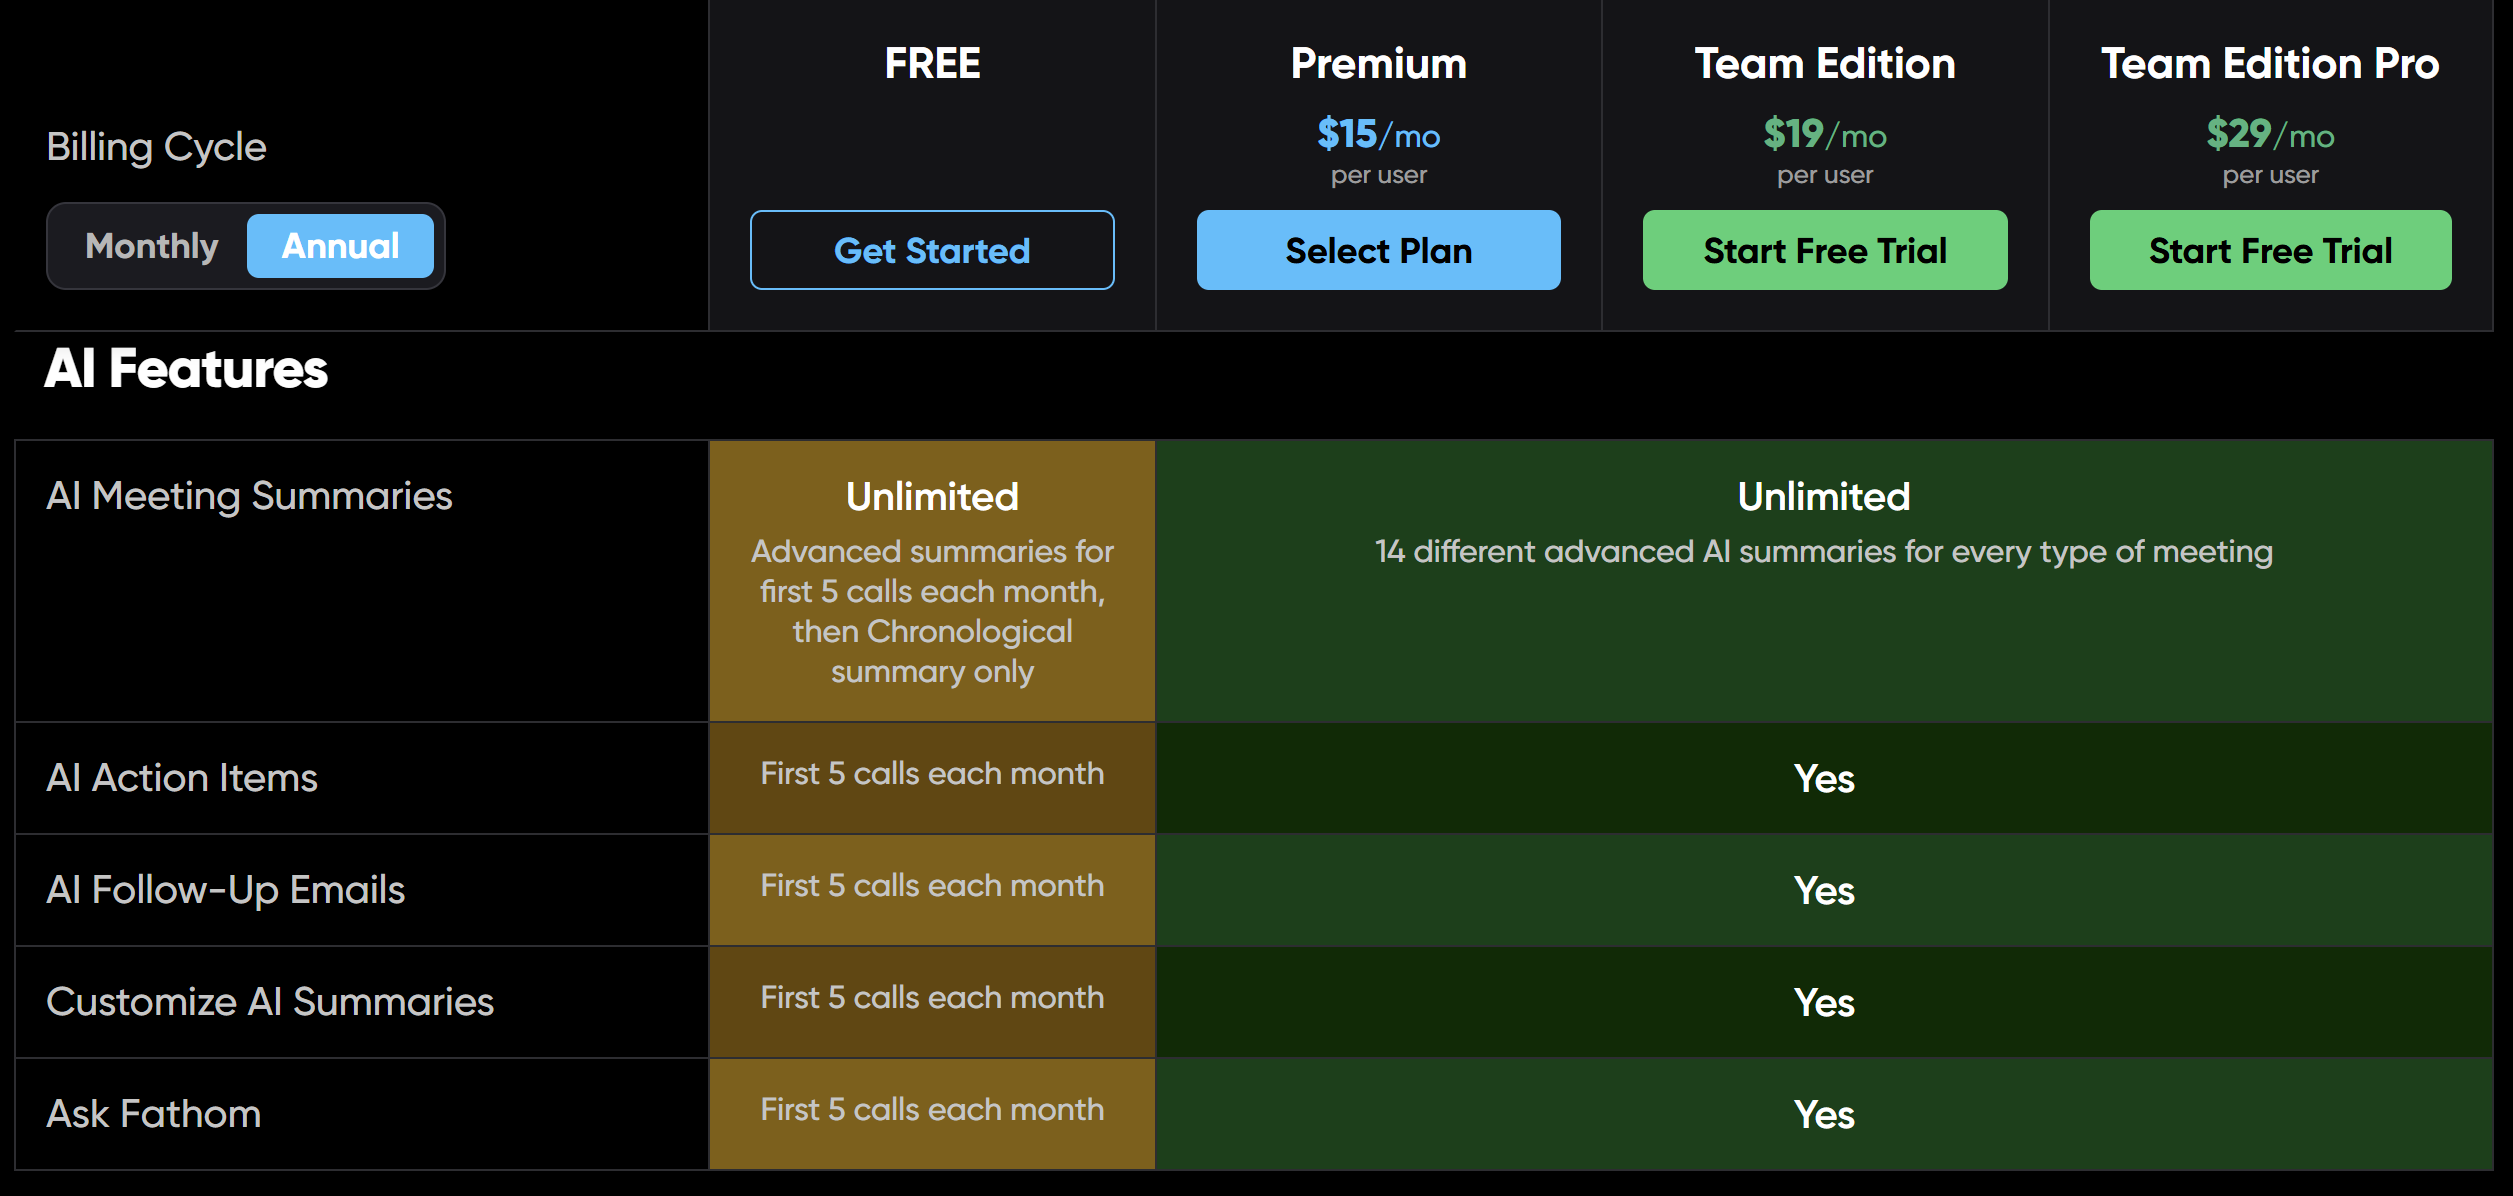Click the Billing Cycle label

[156, 147]
